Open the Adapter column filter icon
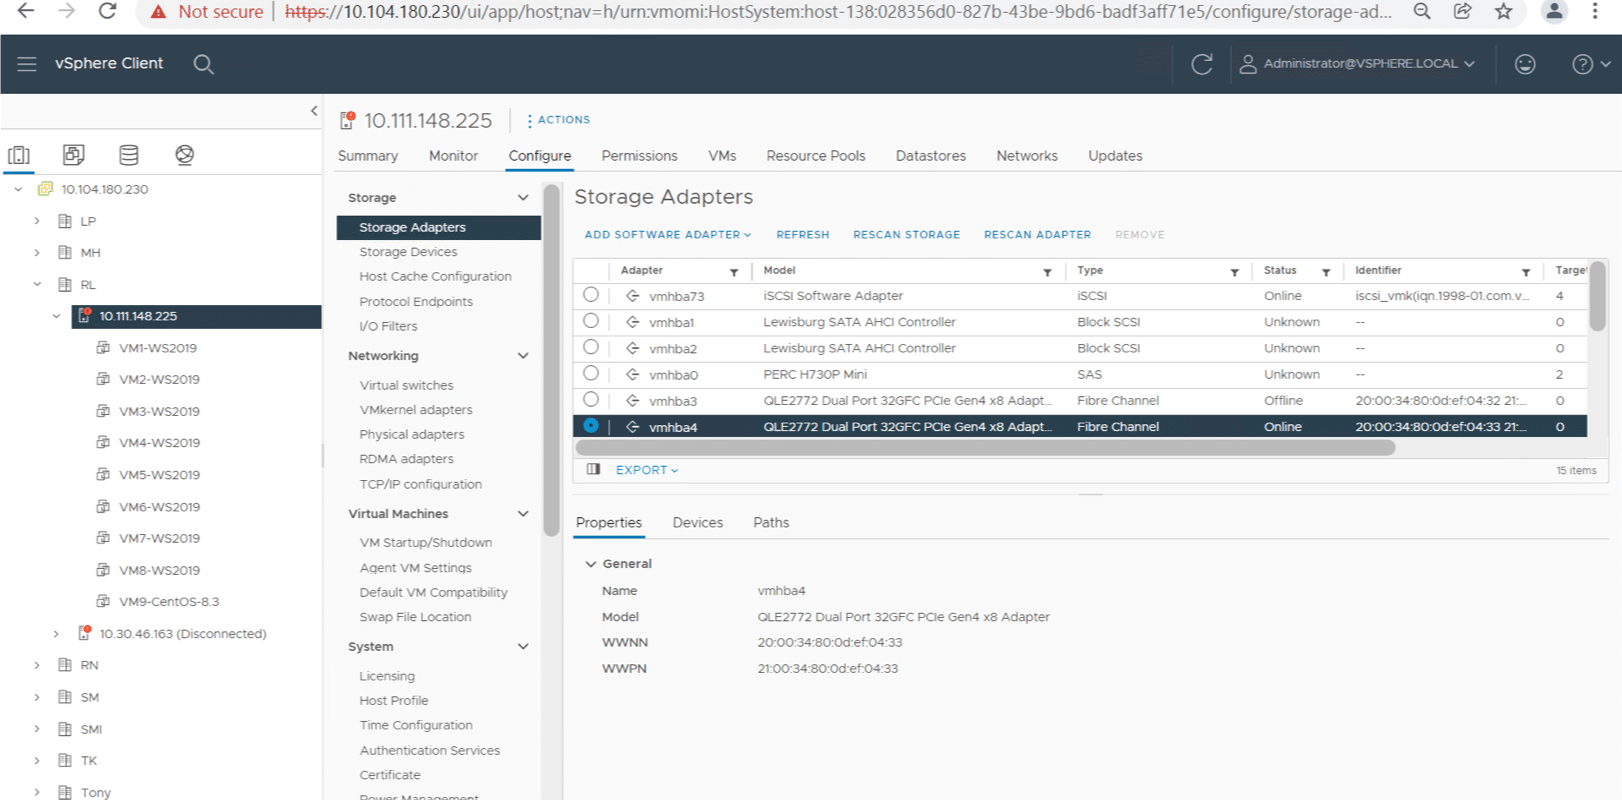1622x800 pixels. 734,272
